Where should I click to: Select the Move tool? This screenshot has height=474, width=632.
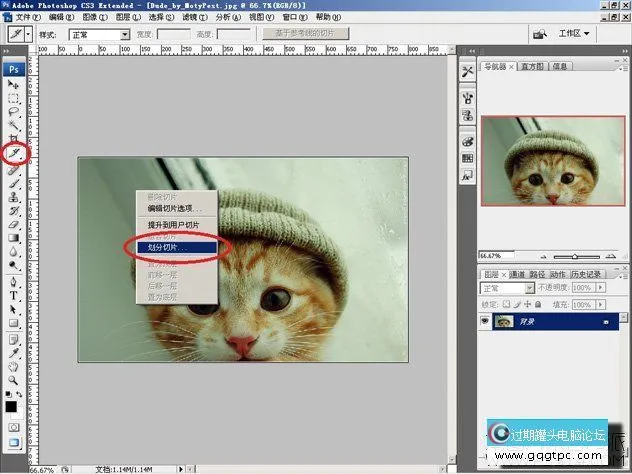(14, 85)
